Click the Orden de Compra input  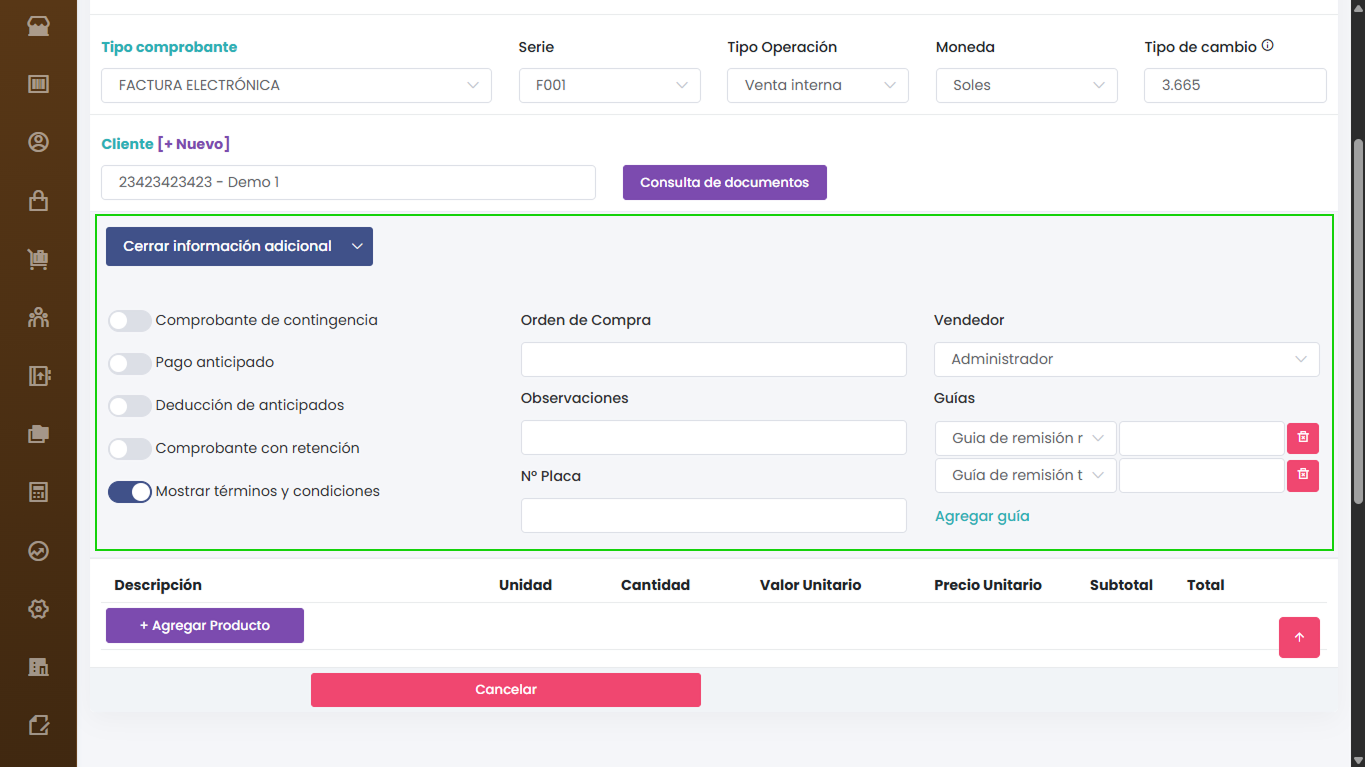(714, 359)
